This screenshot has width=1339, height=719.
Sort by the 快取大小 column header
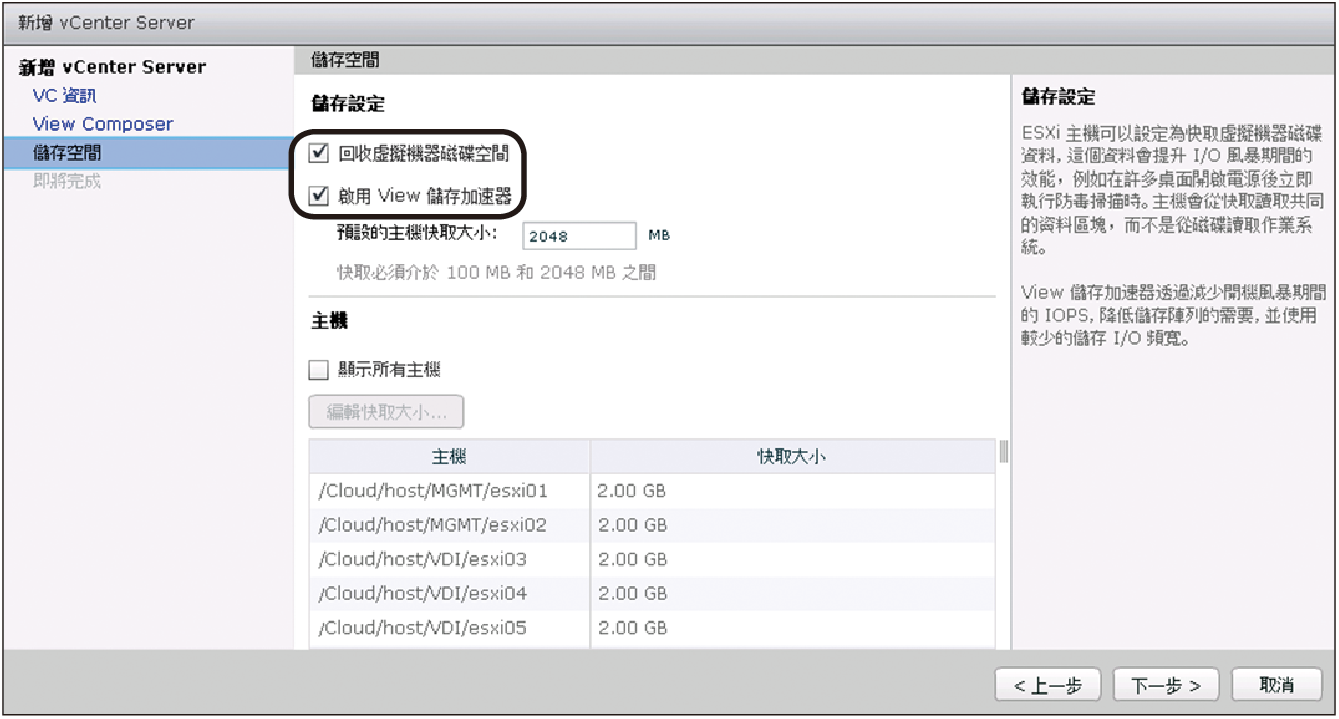tap(792, 456)
